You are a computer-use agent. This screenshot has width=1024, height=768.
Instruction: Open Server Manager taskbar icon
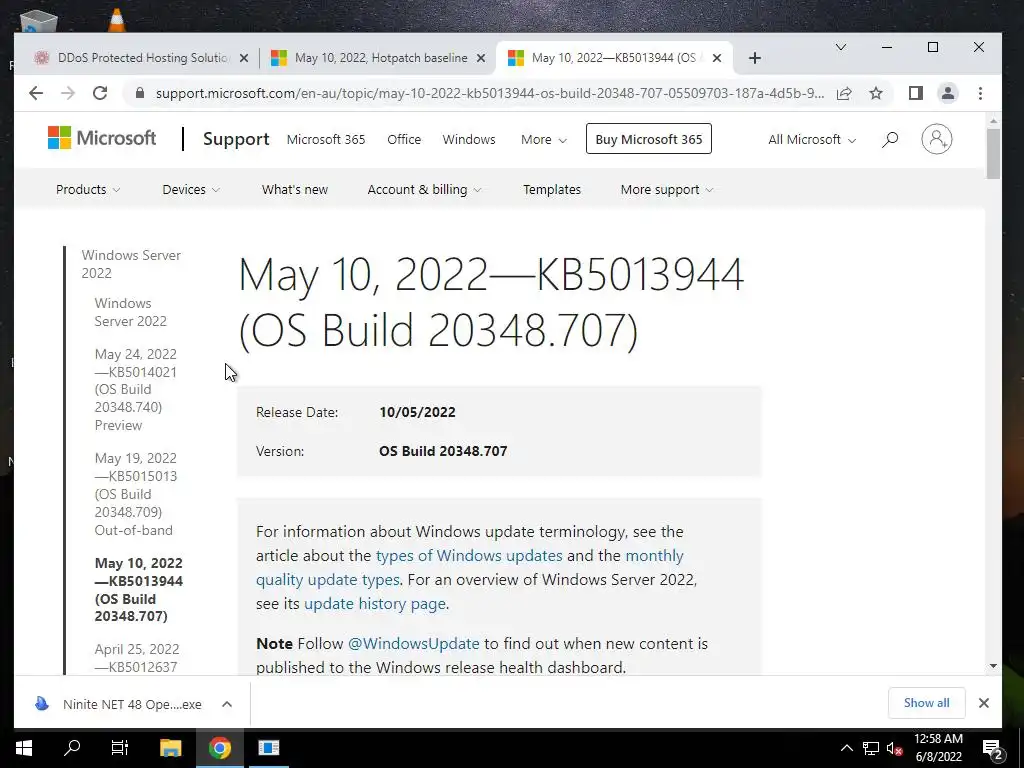pyautogui.click(x=268, y=748)
